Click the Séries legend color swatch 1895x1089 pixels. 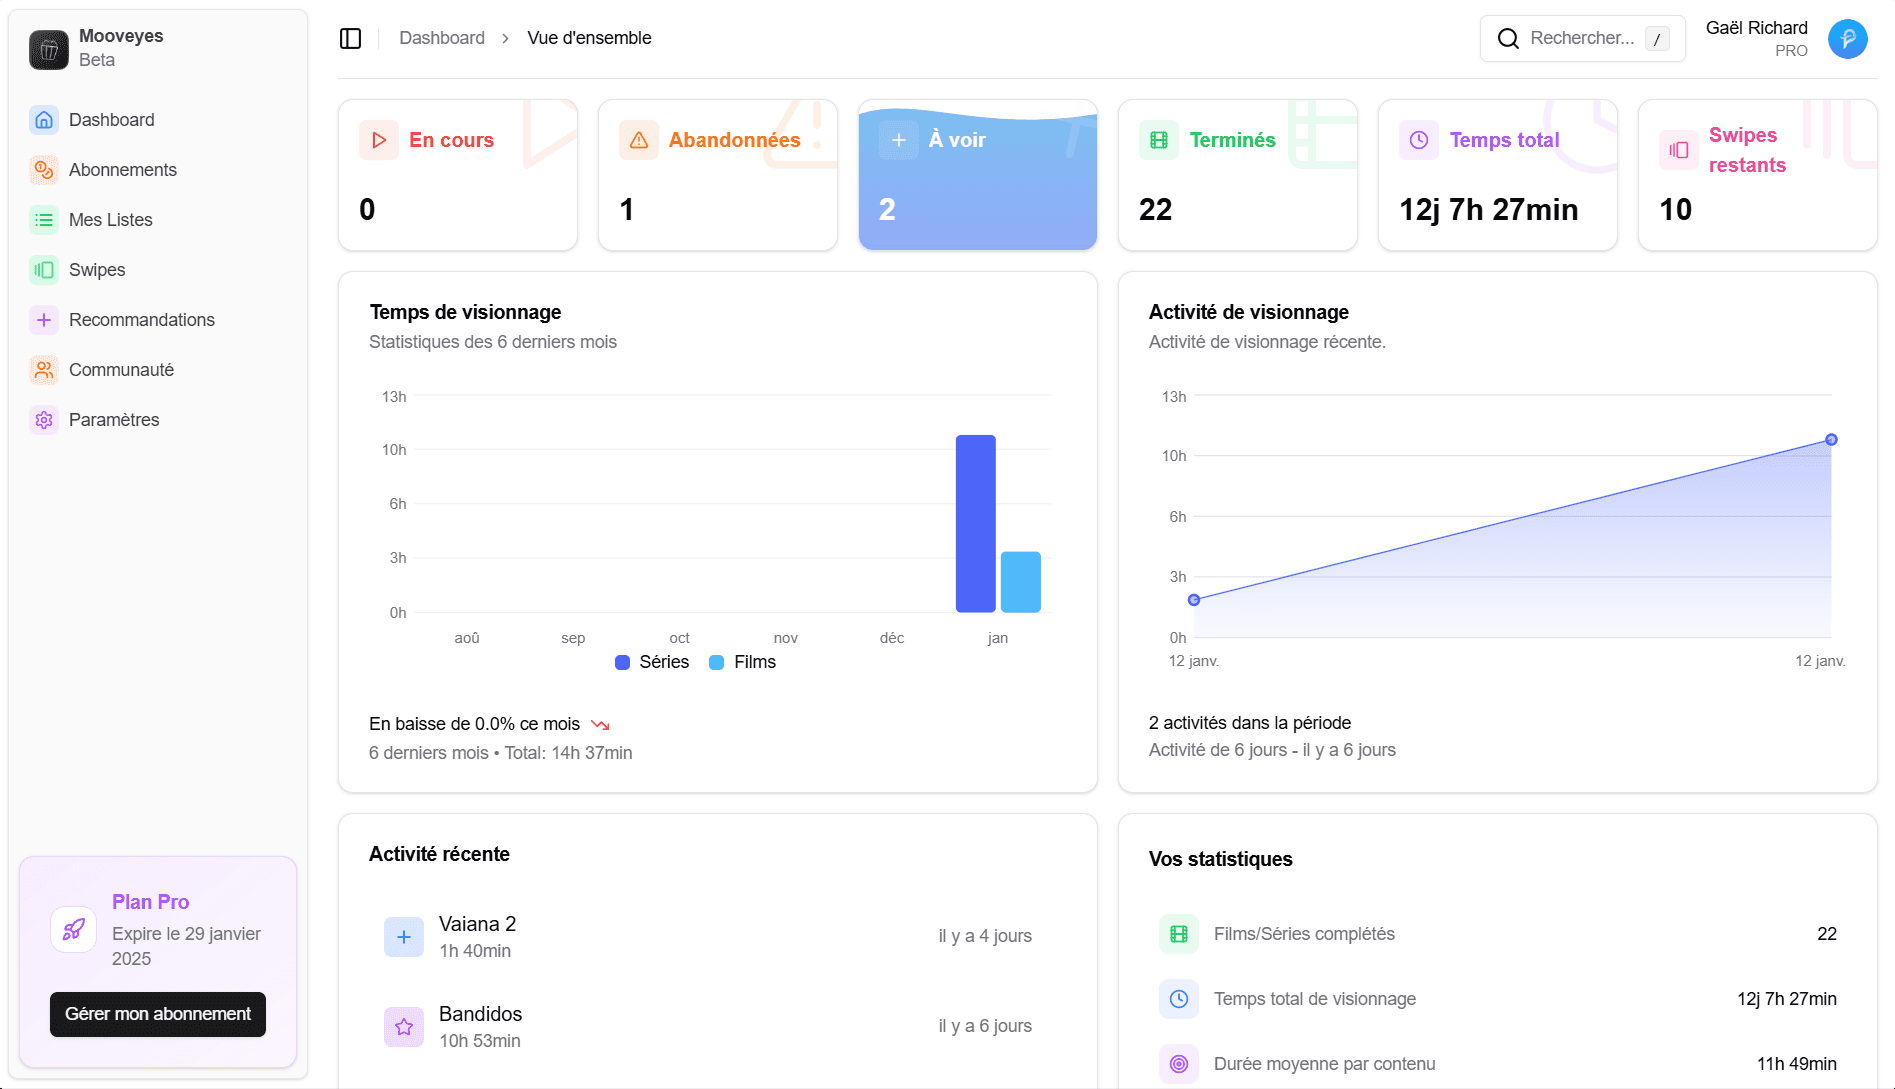tap(622, 662)
